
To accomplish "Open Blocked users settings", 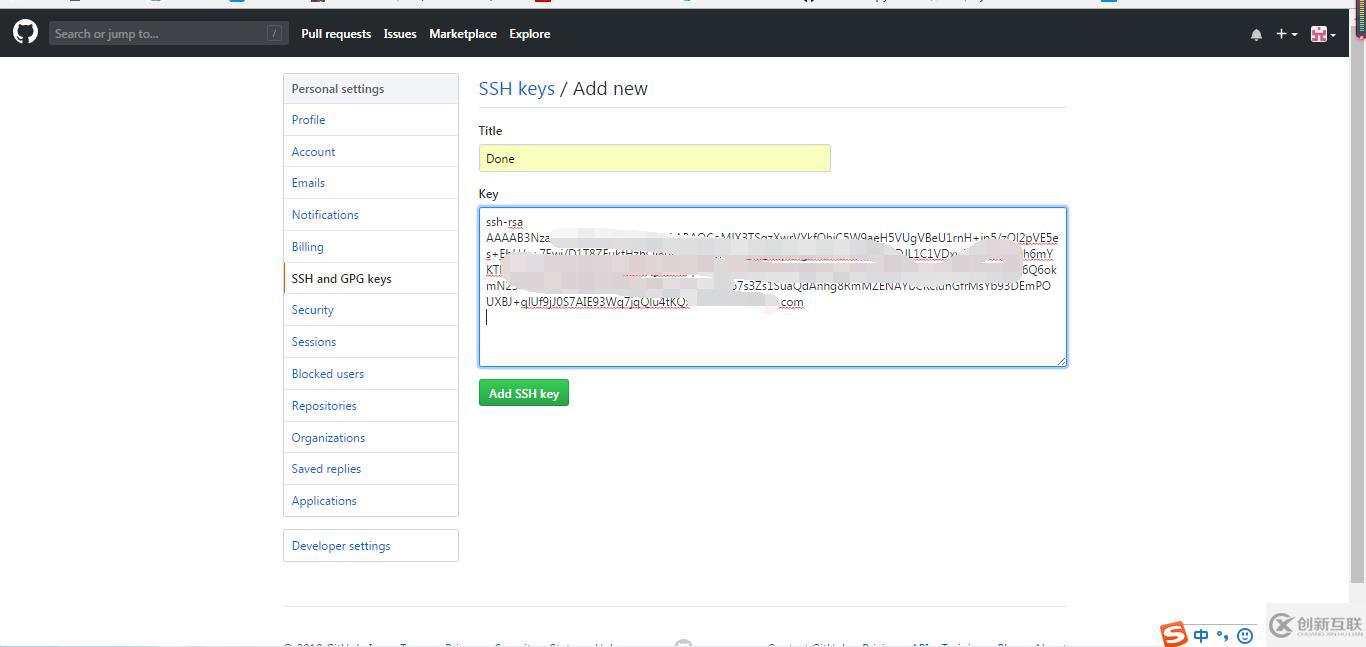I will click(371, 374).
